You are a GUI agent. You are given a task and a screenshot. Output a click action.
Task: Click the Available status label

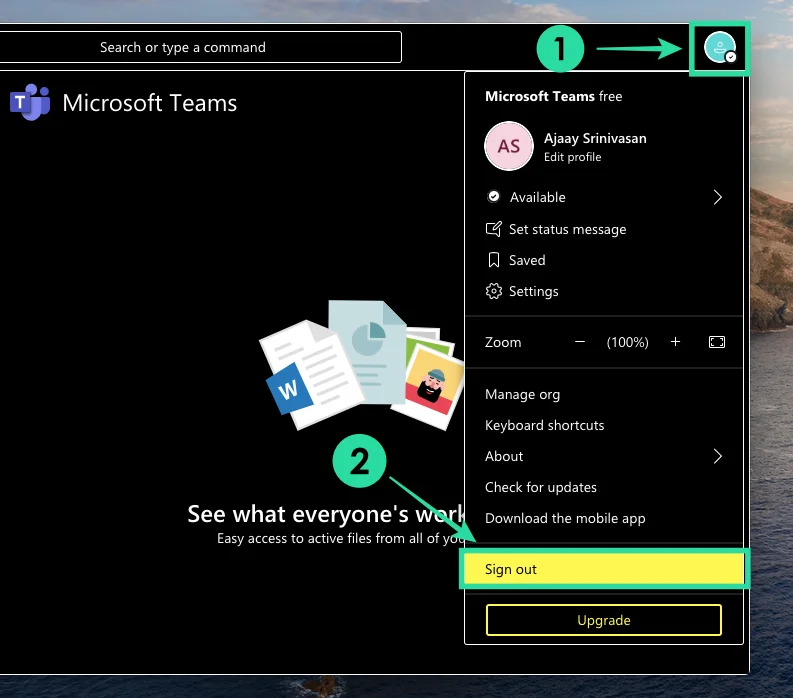537,197
